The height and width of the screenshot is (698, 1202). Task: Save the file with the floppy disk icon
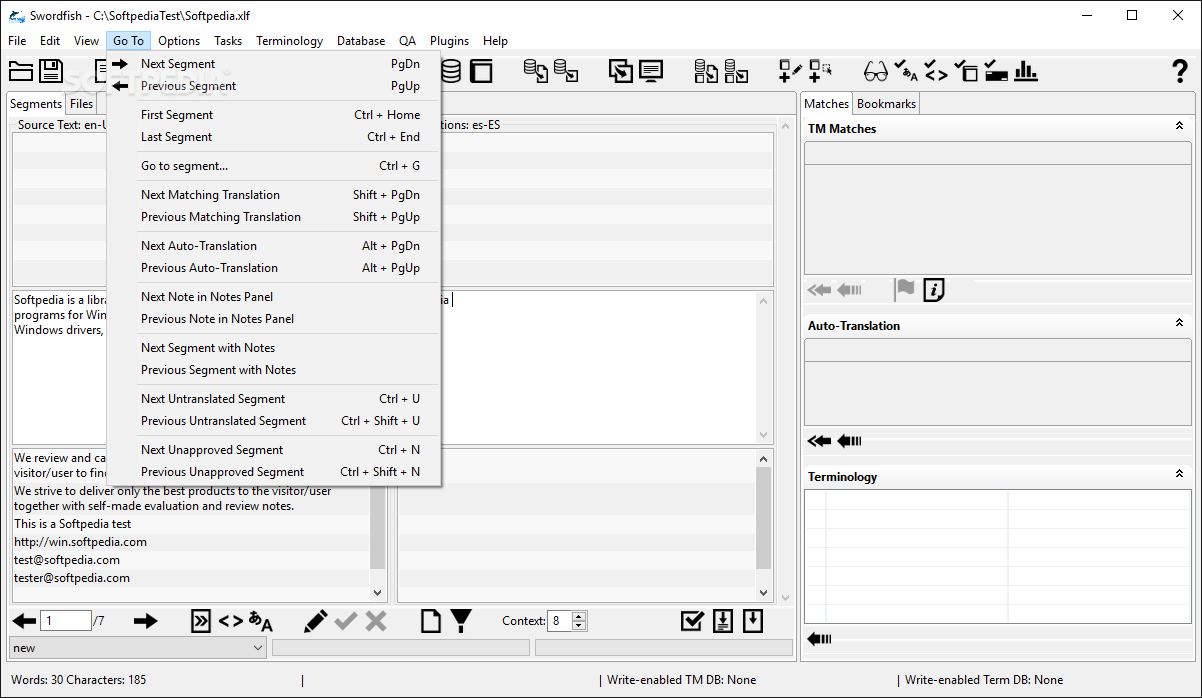pos(51,71)
